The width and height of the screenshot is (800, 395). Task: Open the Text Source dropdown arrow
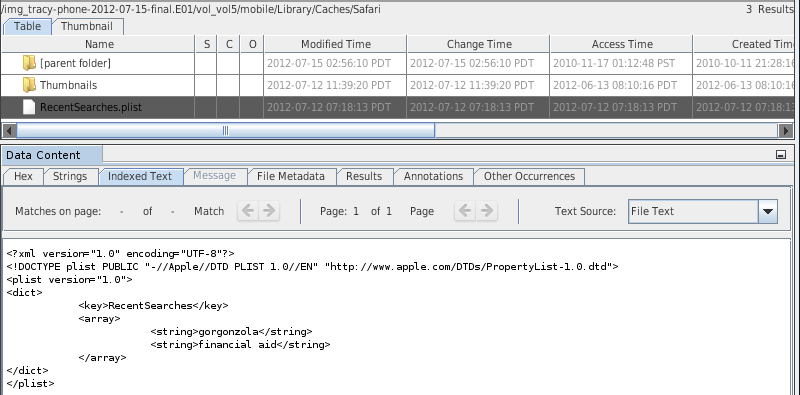point(768,211)
